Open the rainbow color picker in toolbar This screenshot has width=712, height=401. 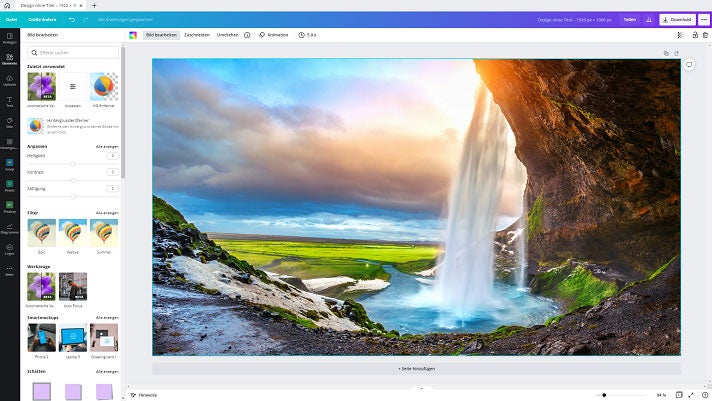(133, 35)
